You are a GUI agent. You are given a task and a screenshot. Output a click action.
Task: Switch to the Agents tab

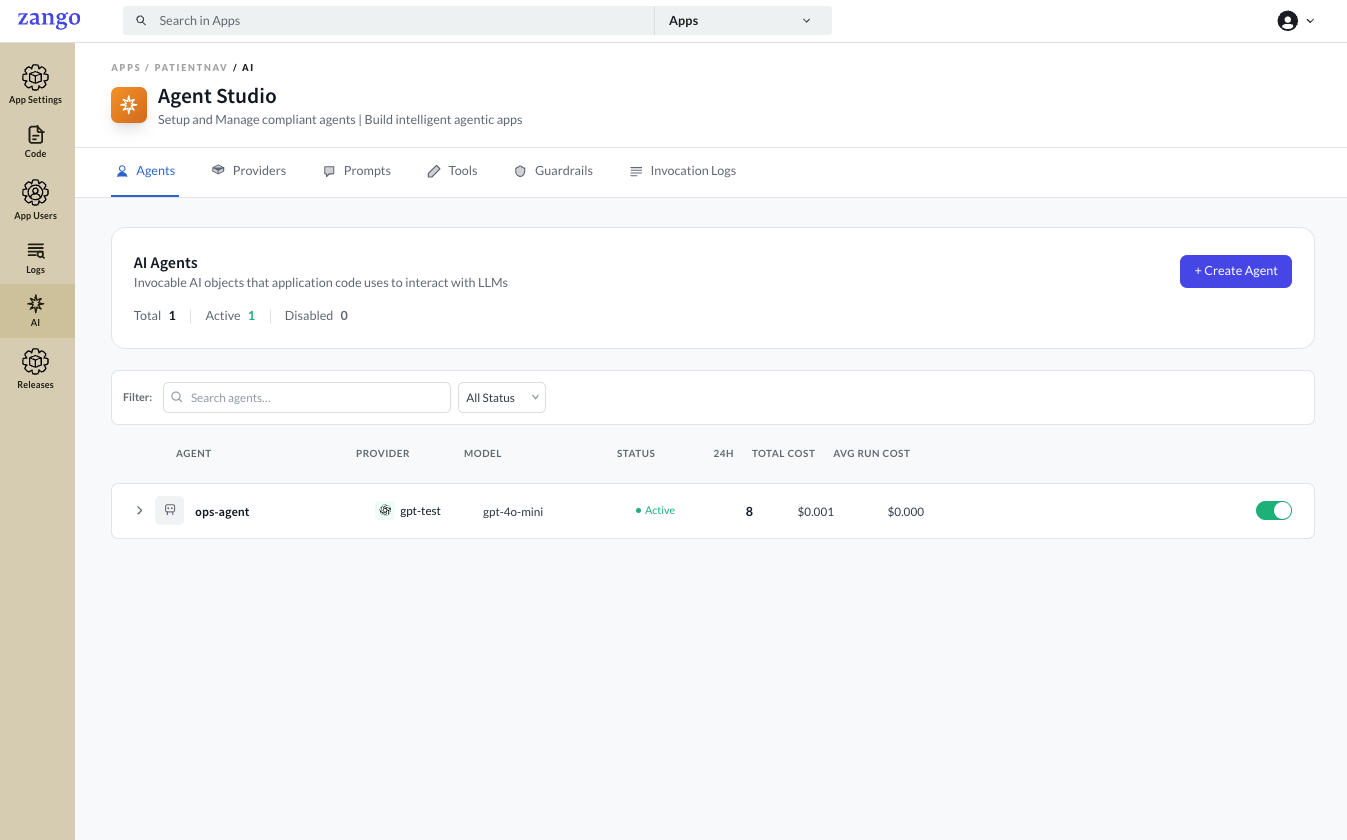pyautogui.click(x=145, y=171)
